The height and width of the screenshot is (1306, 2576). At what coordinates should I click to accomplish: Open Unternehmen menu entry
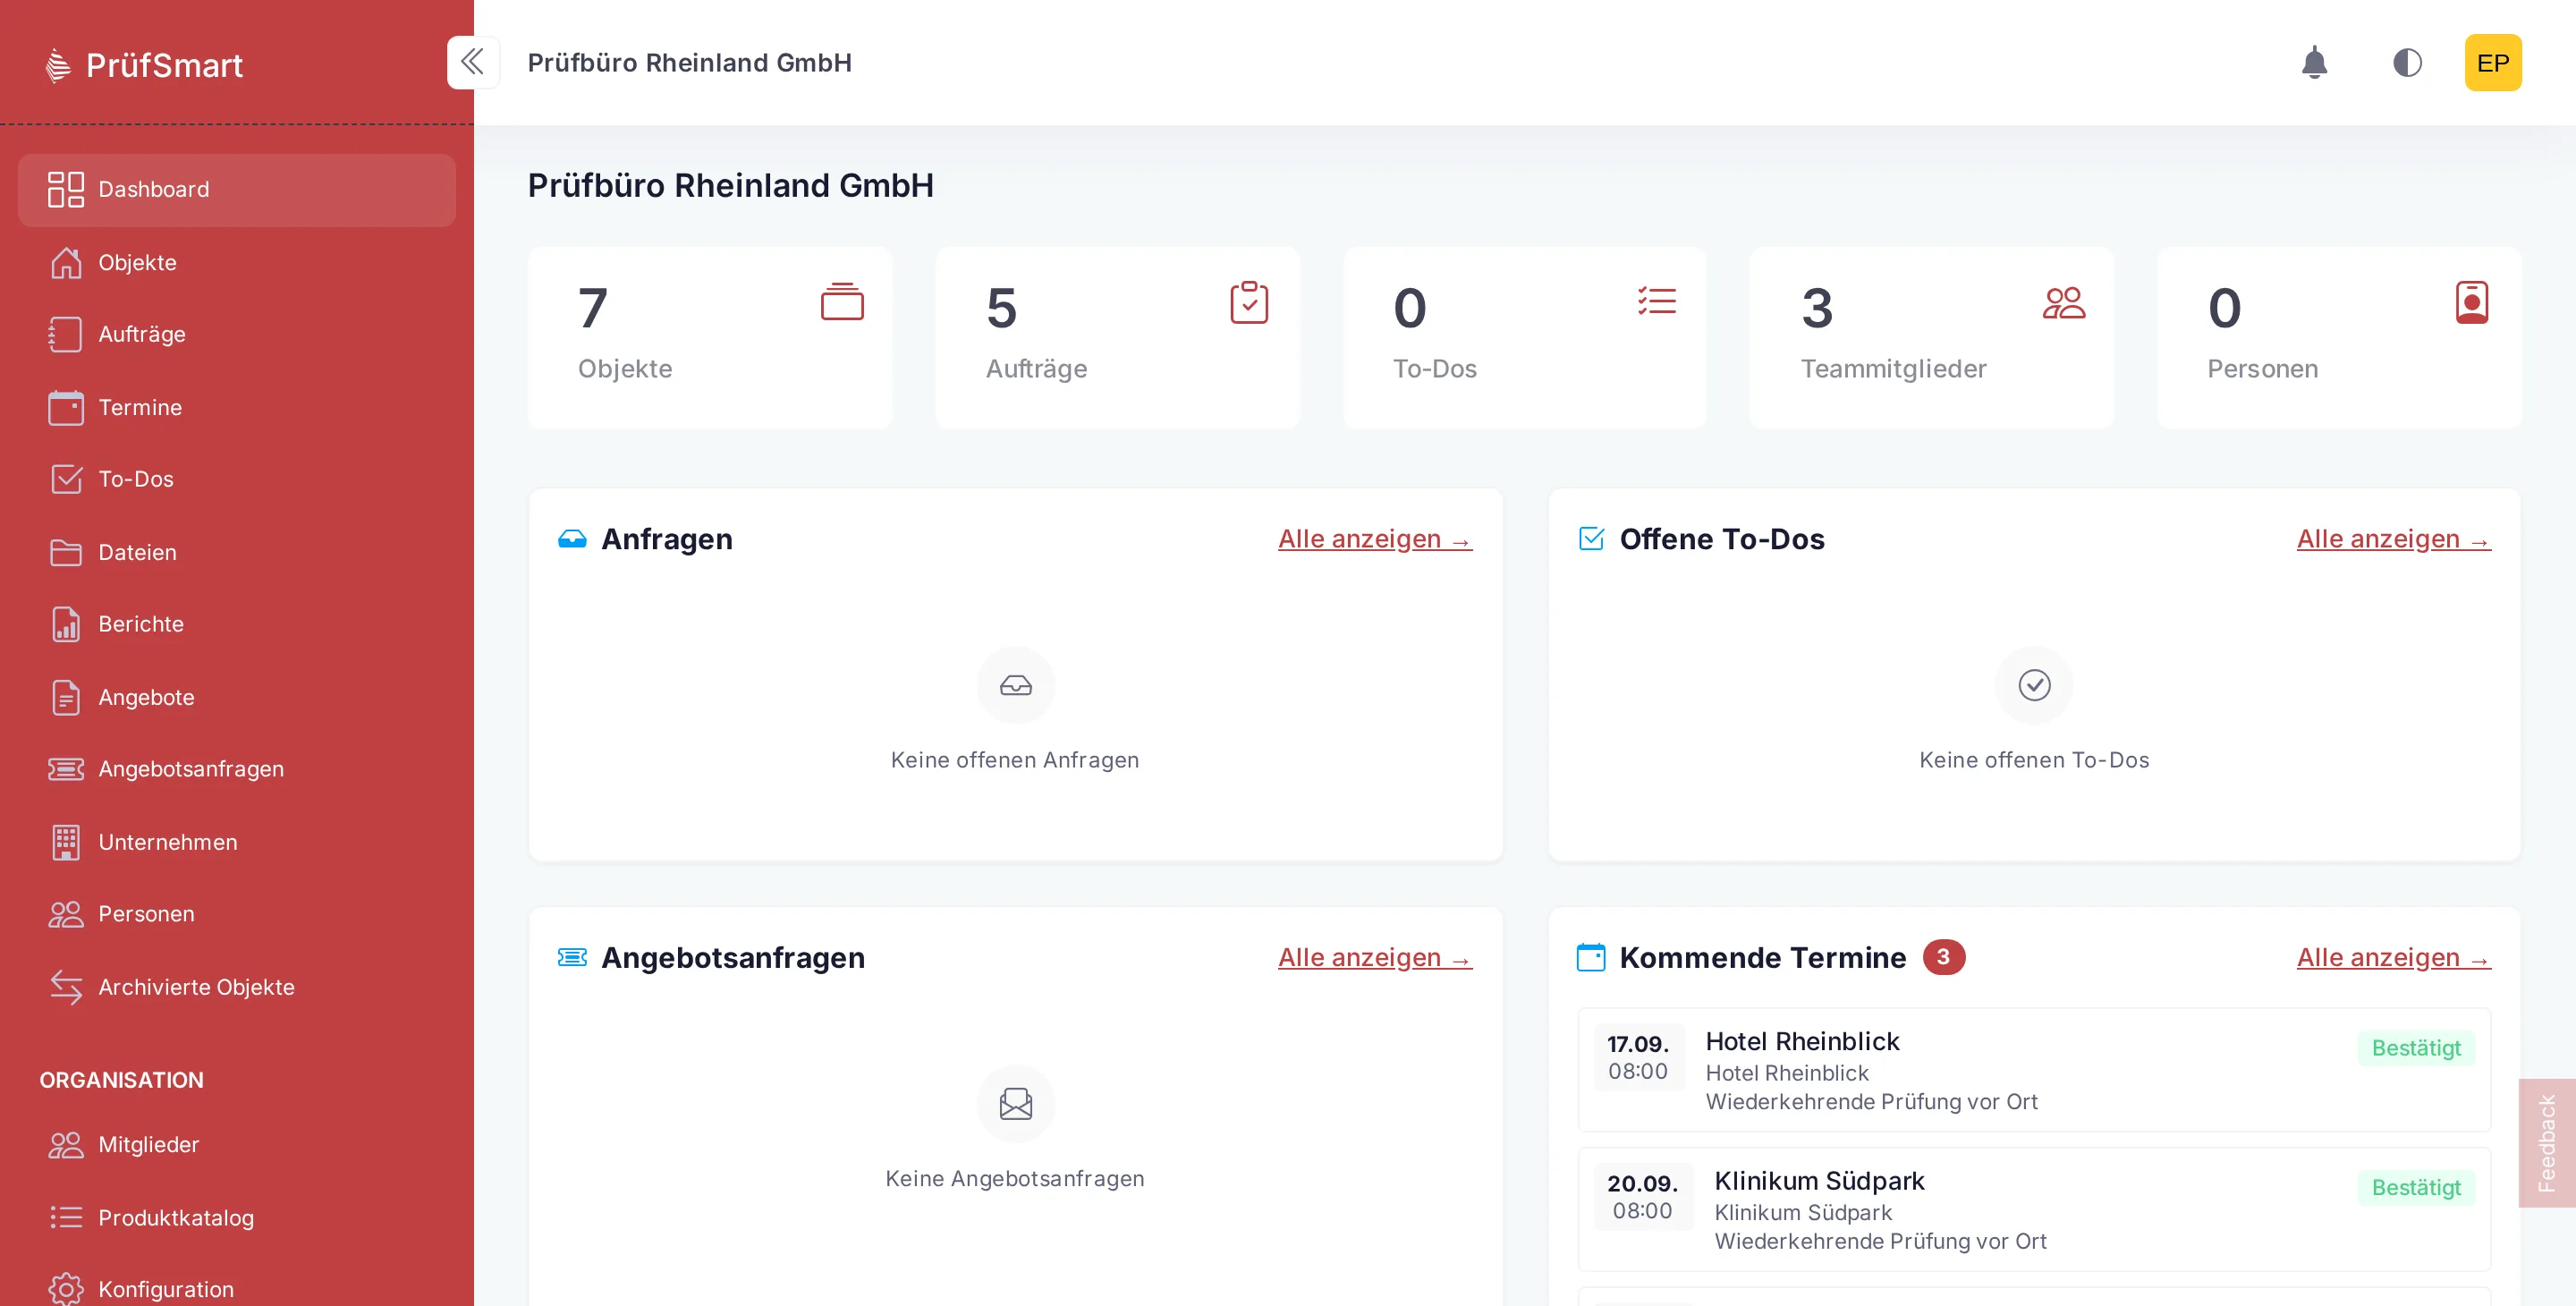(x=236, y=842)
